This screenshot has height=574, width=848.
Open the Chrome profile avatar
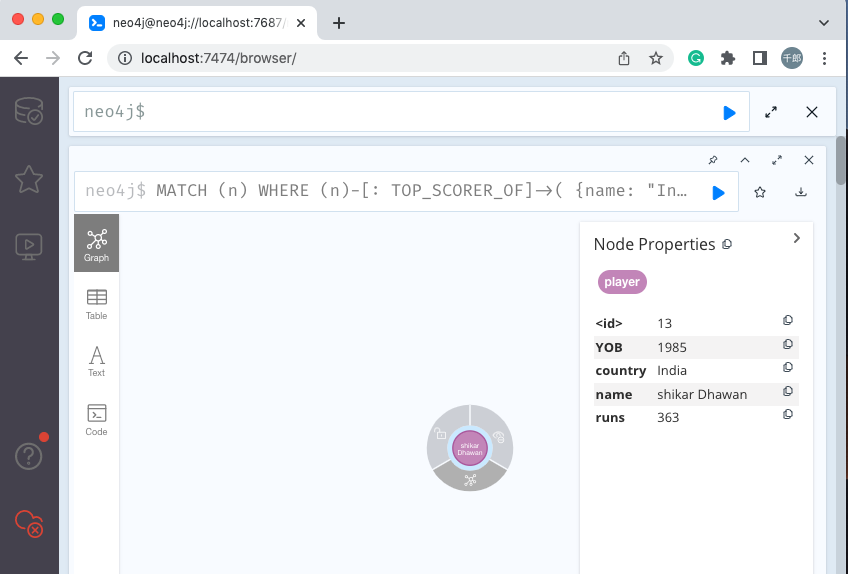(x=792, y=58)
